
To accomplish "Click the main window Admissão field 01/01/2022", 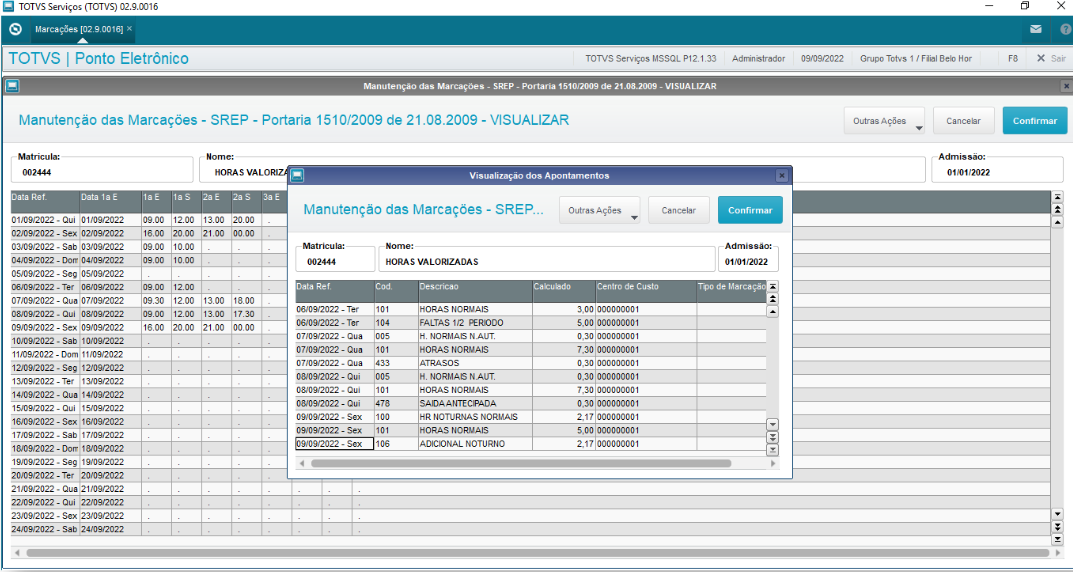I will 997,172.
